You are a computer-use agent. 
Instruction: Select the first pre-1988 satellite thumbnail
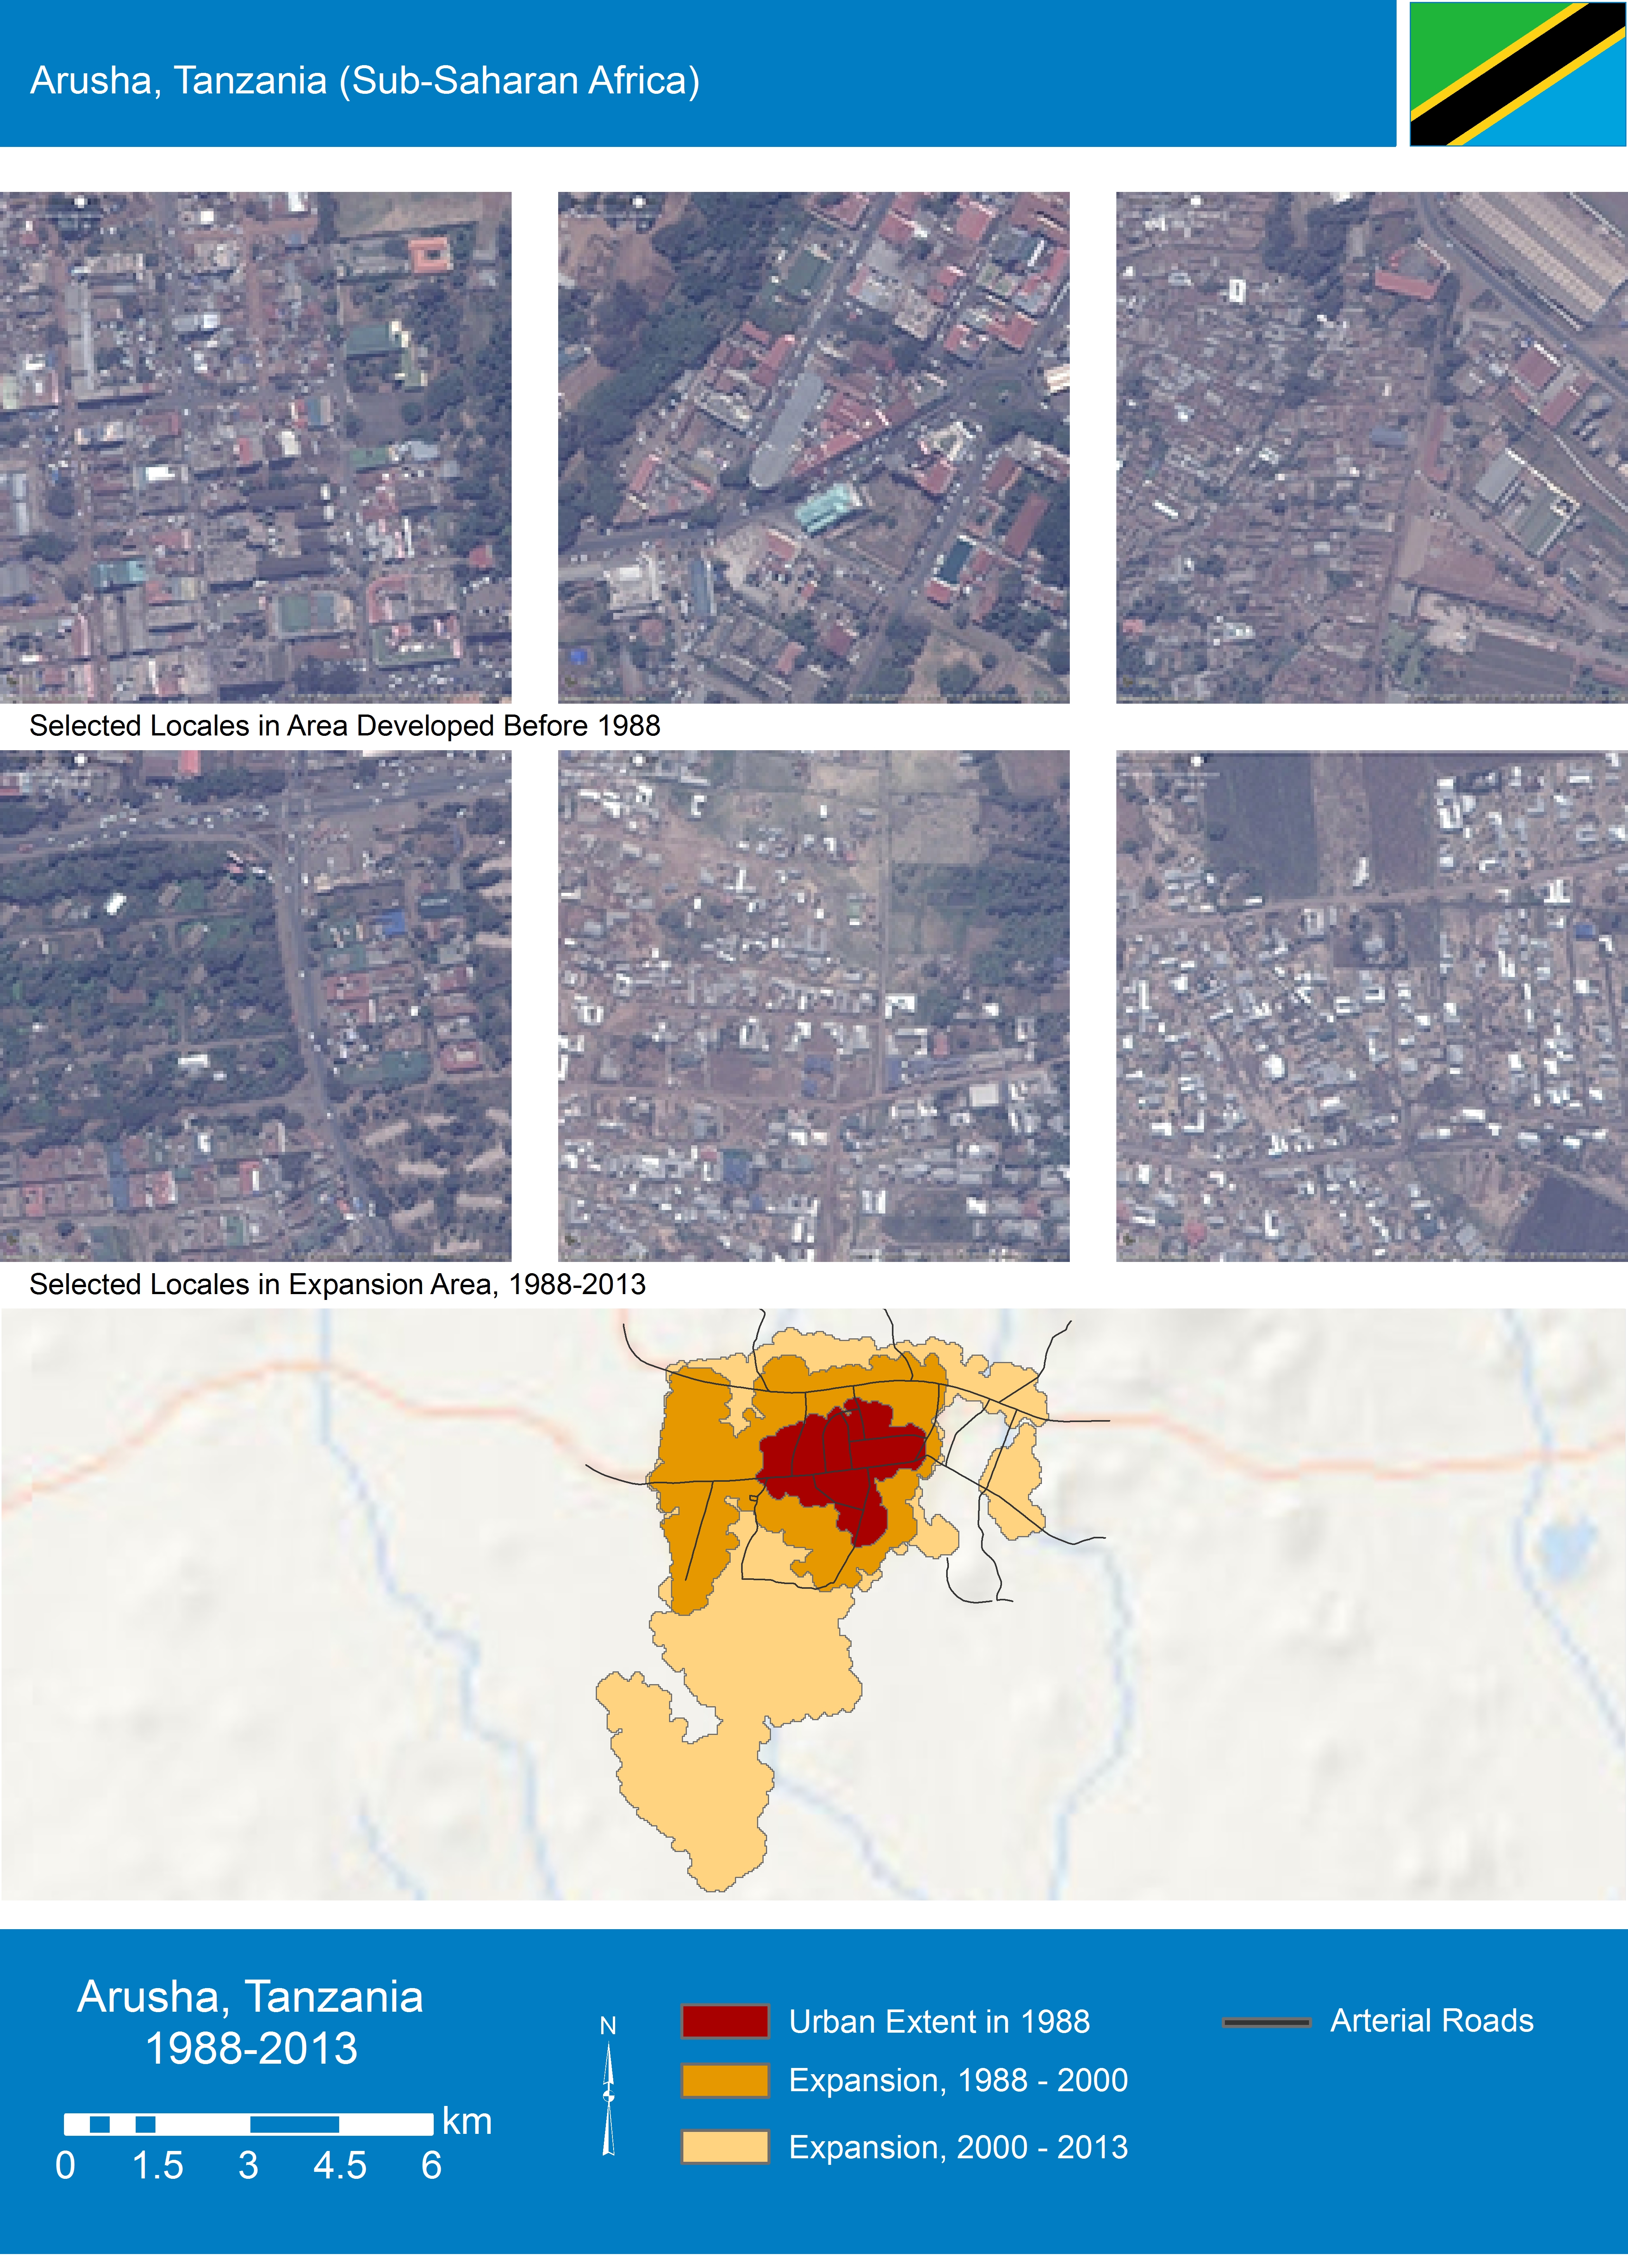coord(255,447)
